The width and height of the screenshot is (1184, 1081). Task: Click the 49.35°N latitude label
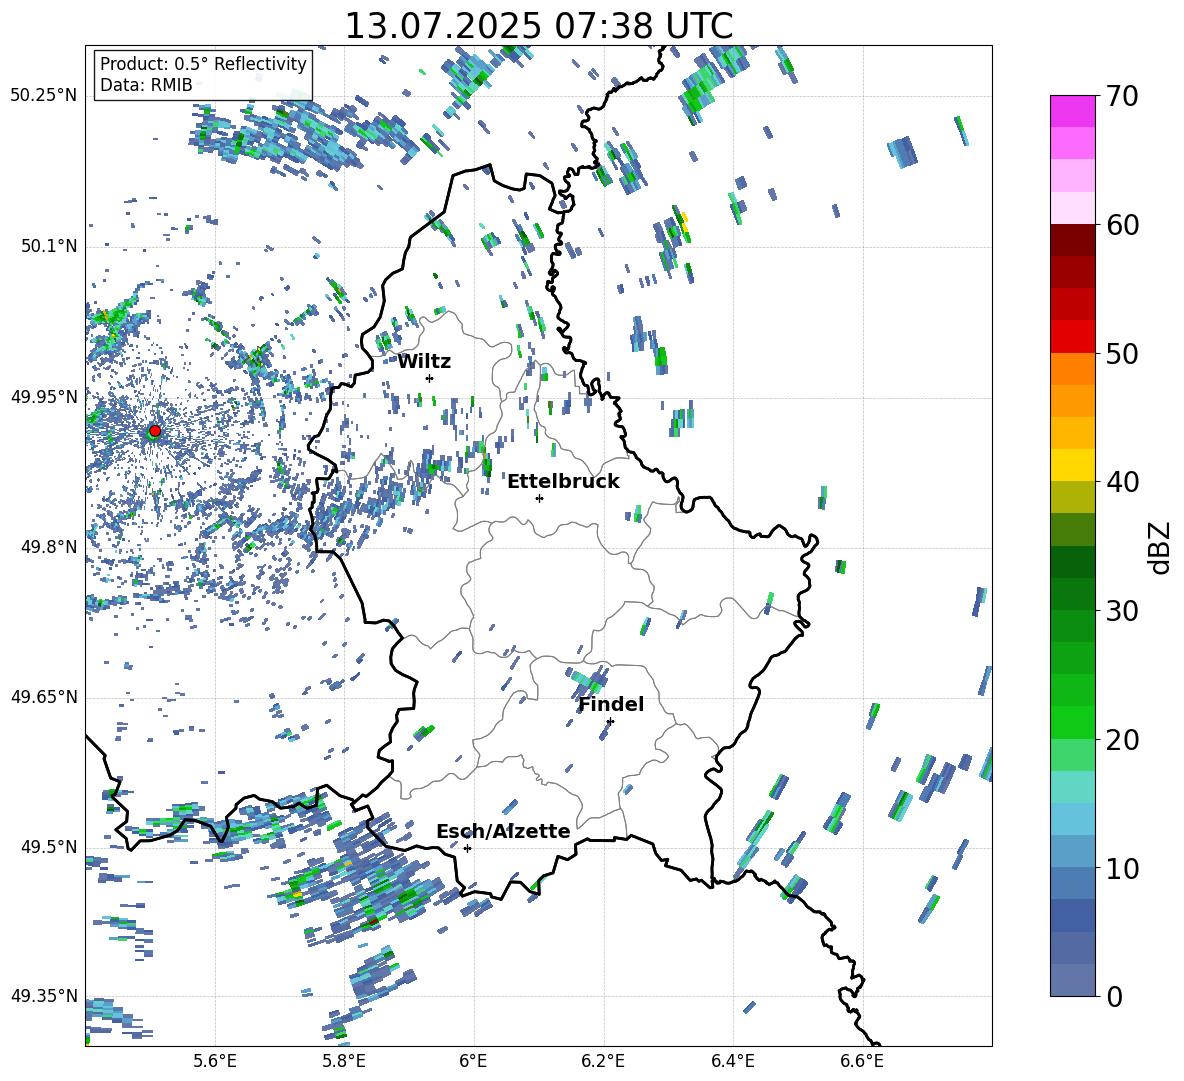coord(44,996)
